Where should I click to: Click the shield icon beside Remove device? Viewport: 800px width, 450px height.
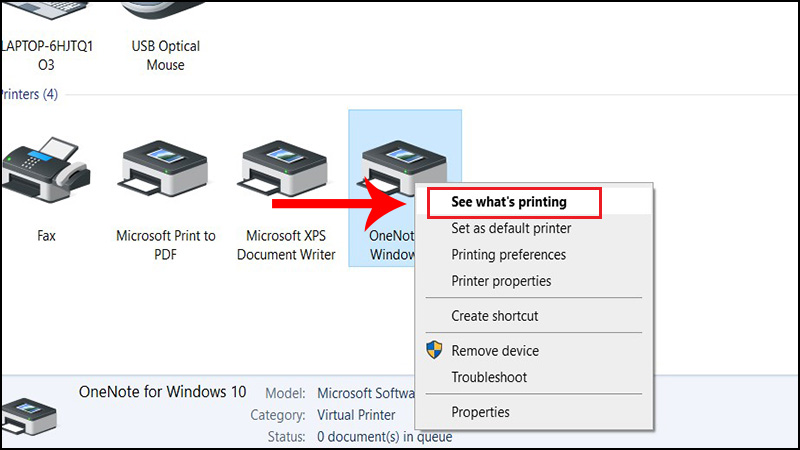435,350
